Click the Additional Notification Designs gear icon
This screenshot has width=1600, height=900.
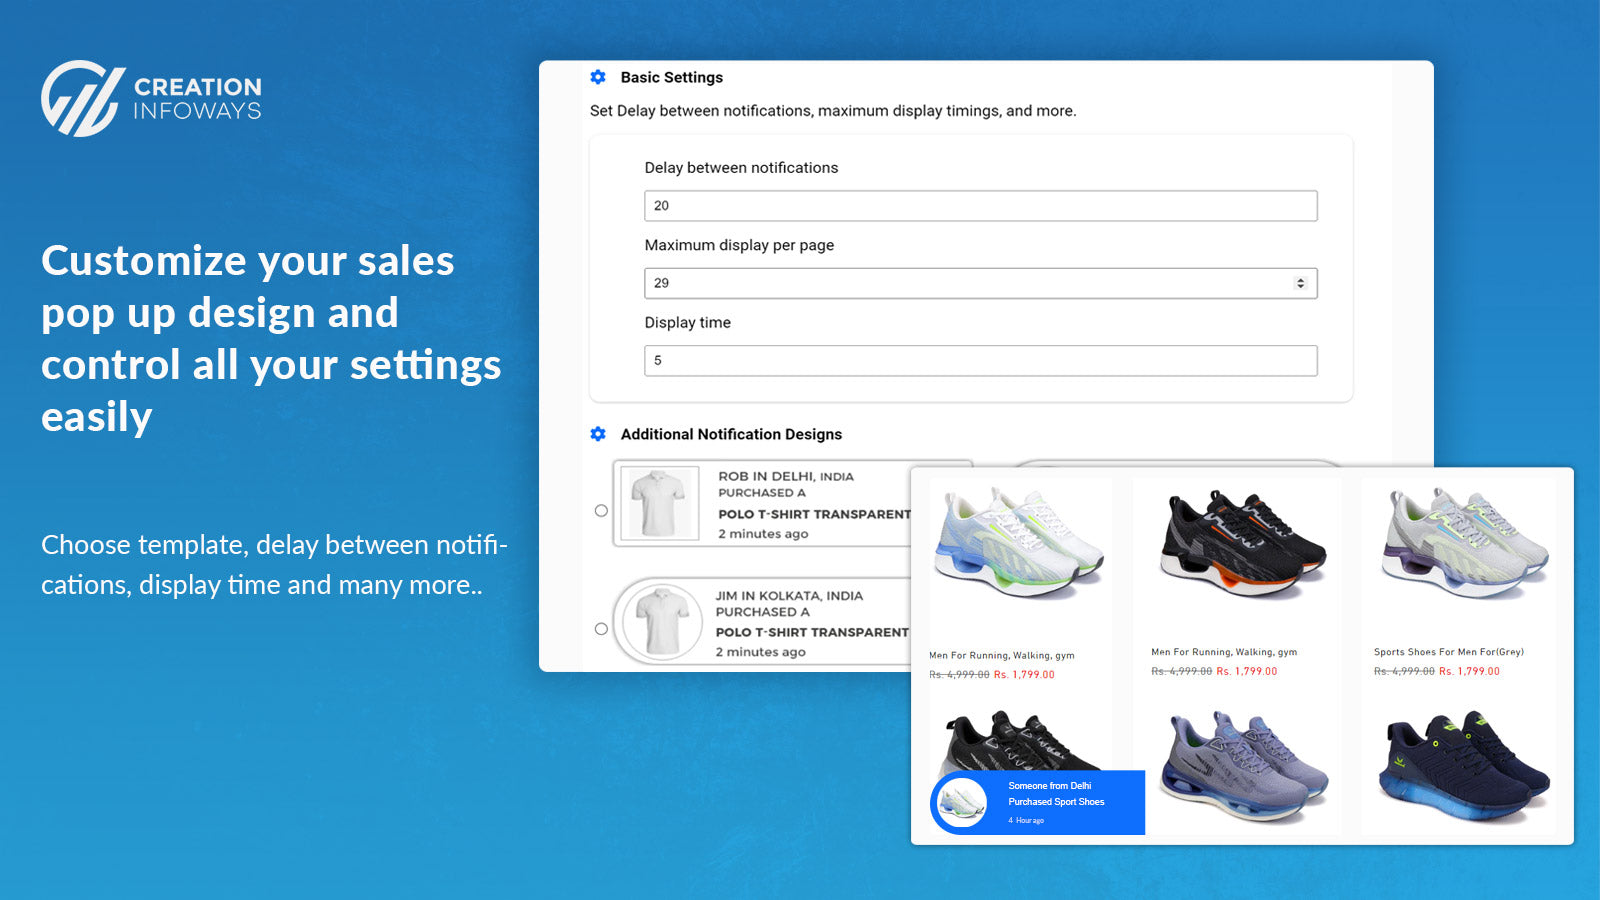[598, 434]
